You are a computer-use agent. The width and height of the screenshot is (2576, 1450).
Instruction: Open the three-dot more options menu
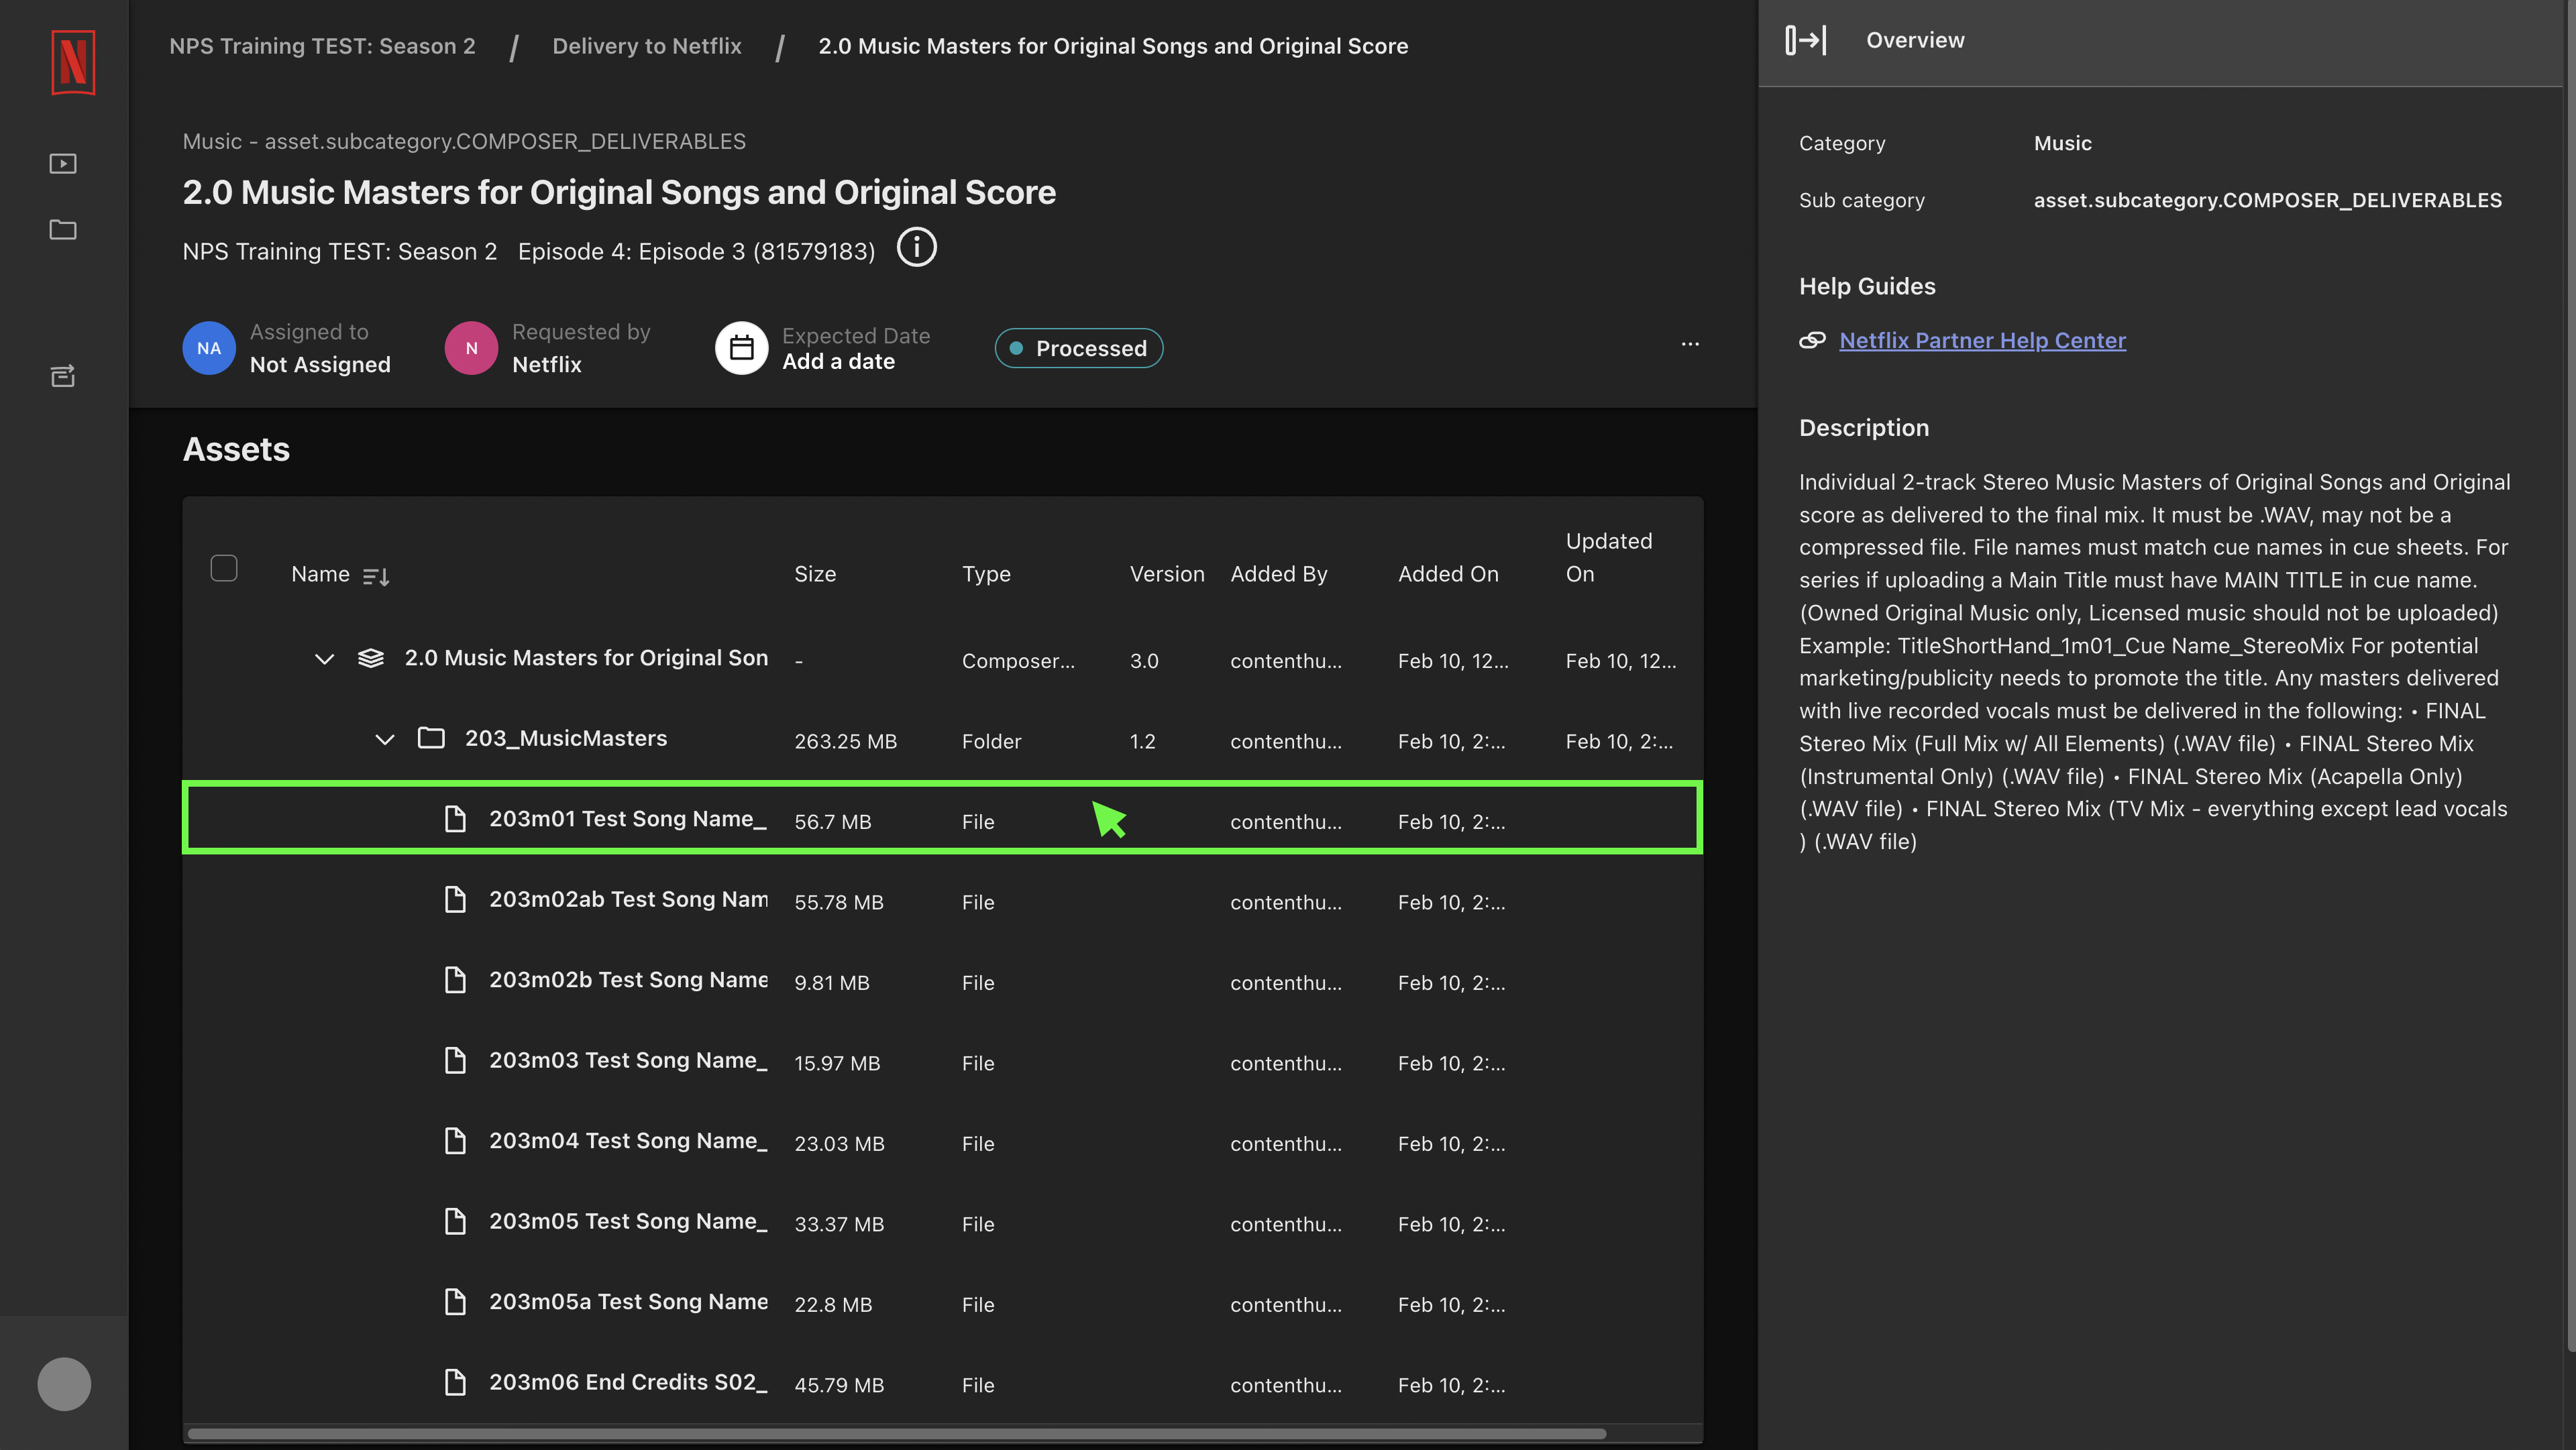click(x=1689, y=344)
